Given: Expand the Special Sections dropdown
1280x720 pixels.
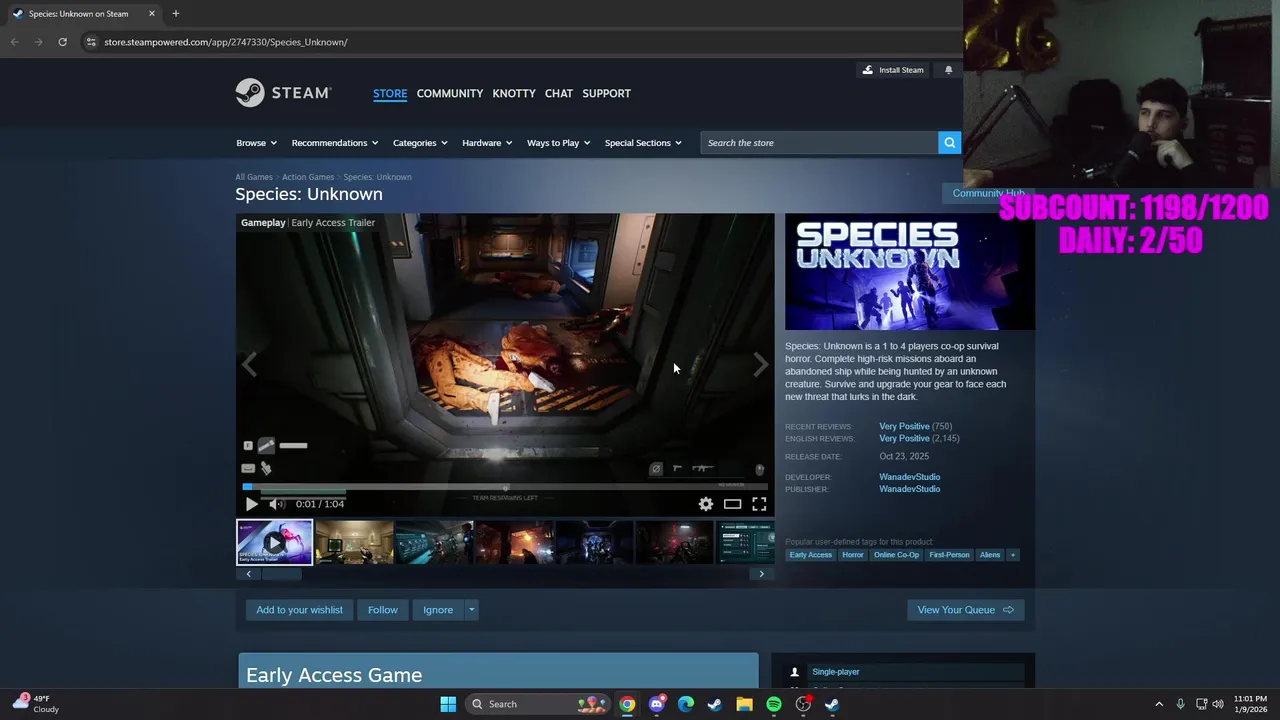Looking at the screenshot, I should (x=643, y=143).
